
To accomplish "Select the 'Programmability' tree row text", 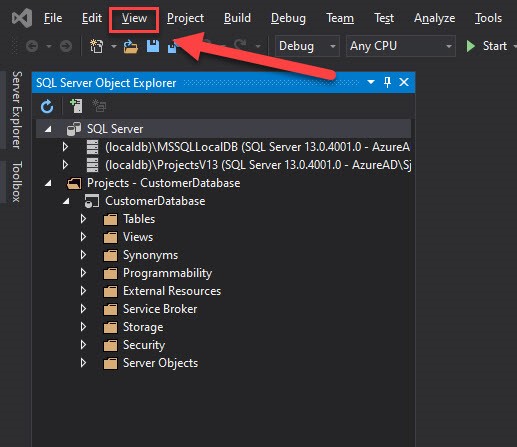I will coord(167,273).
